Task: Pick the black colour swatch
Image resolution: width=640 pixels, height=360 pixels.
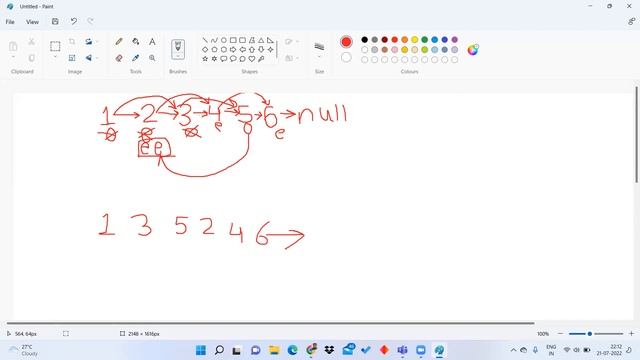Action: point(364,40)
